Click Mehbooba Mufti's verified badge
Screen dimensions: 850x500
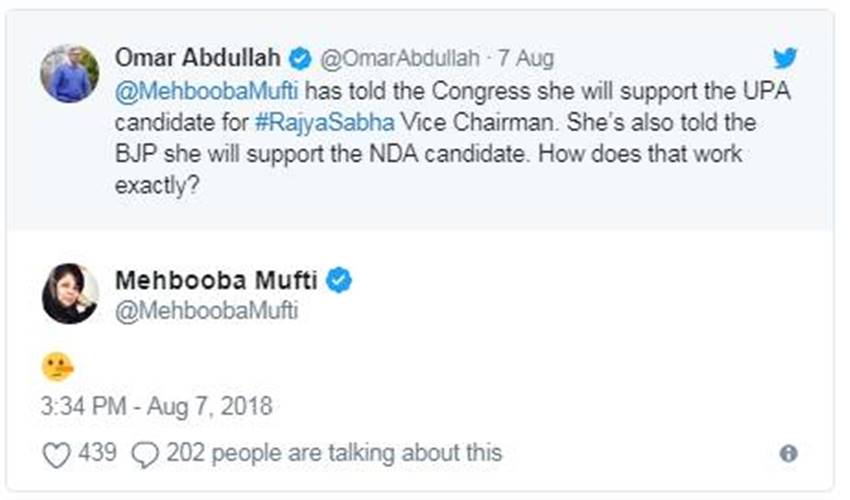pos(339,281)
